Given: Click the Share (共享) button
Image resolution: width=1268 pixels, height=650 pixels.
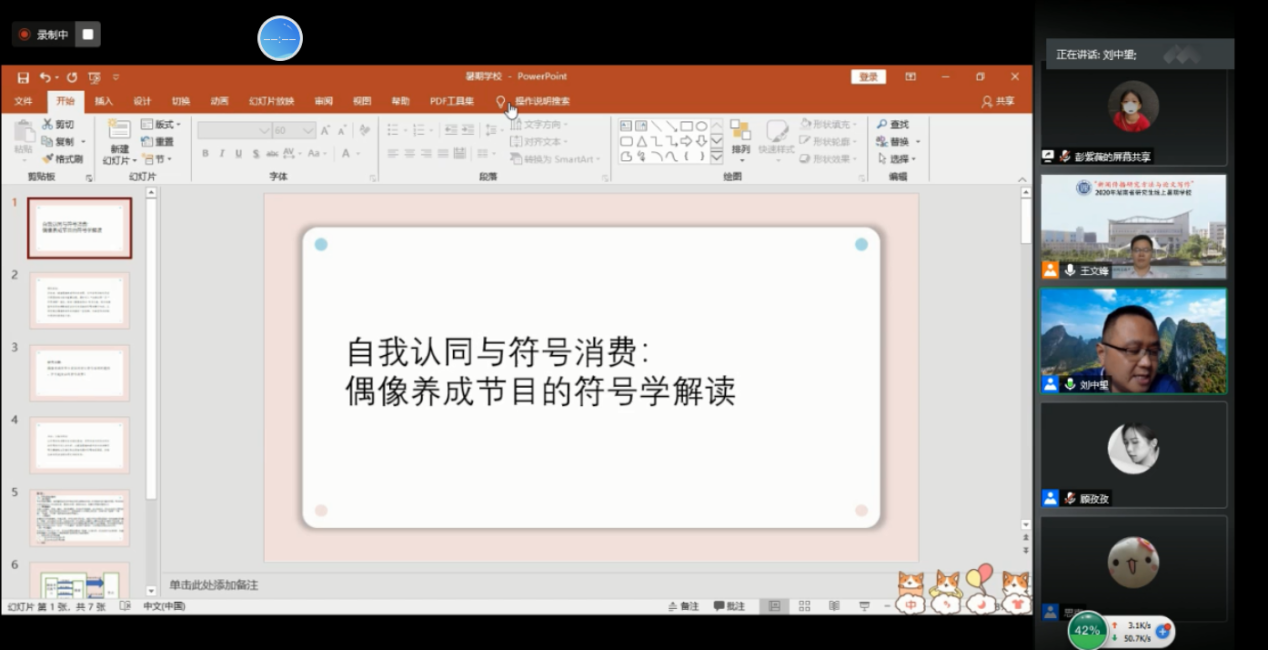Looking at the screenshot, I should click(998, 101).
